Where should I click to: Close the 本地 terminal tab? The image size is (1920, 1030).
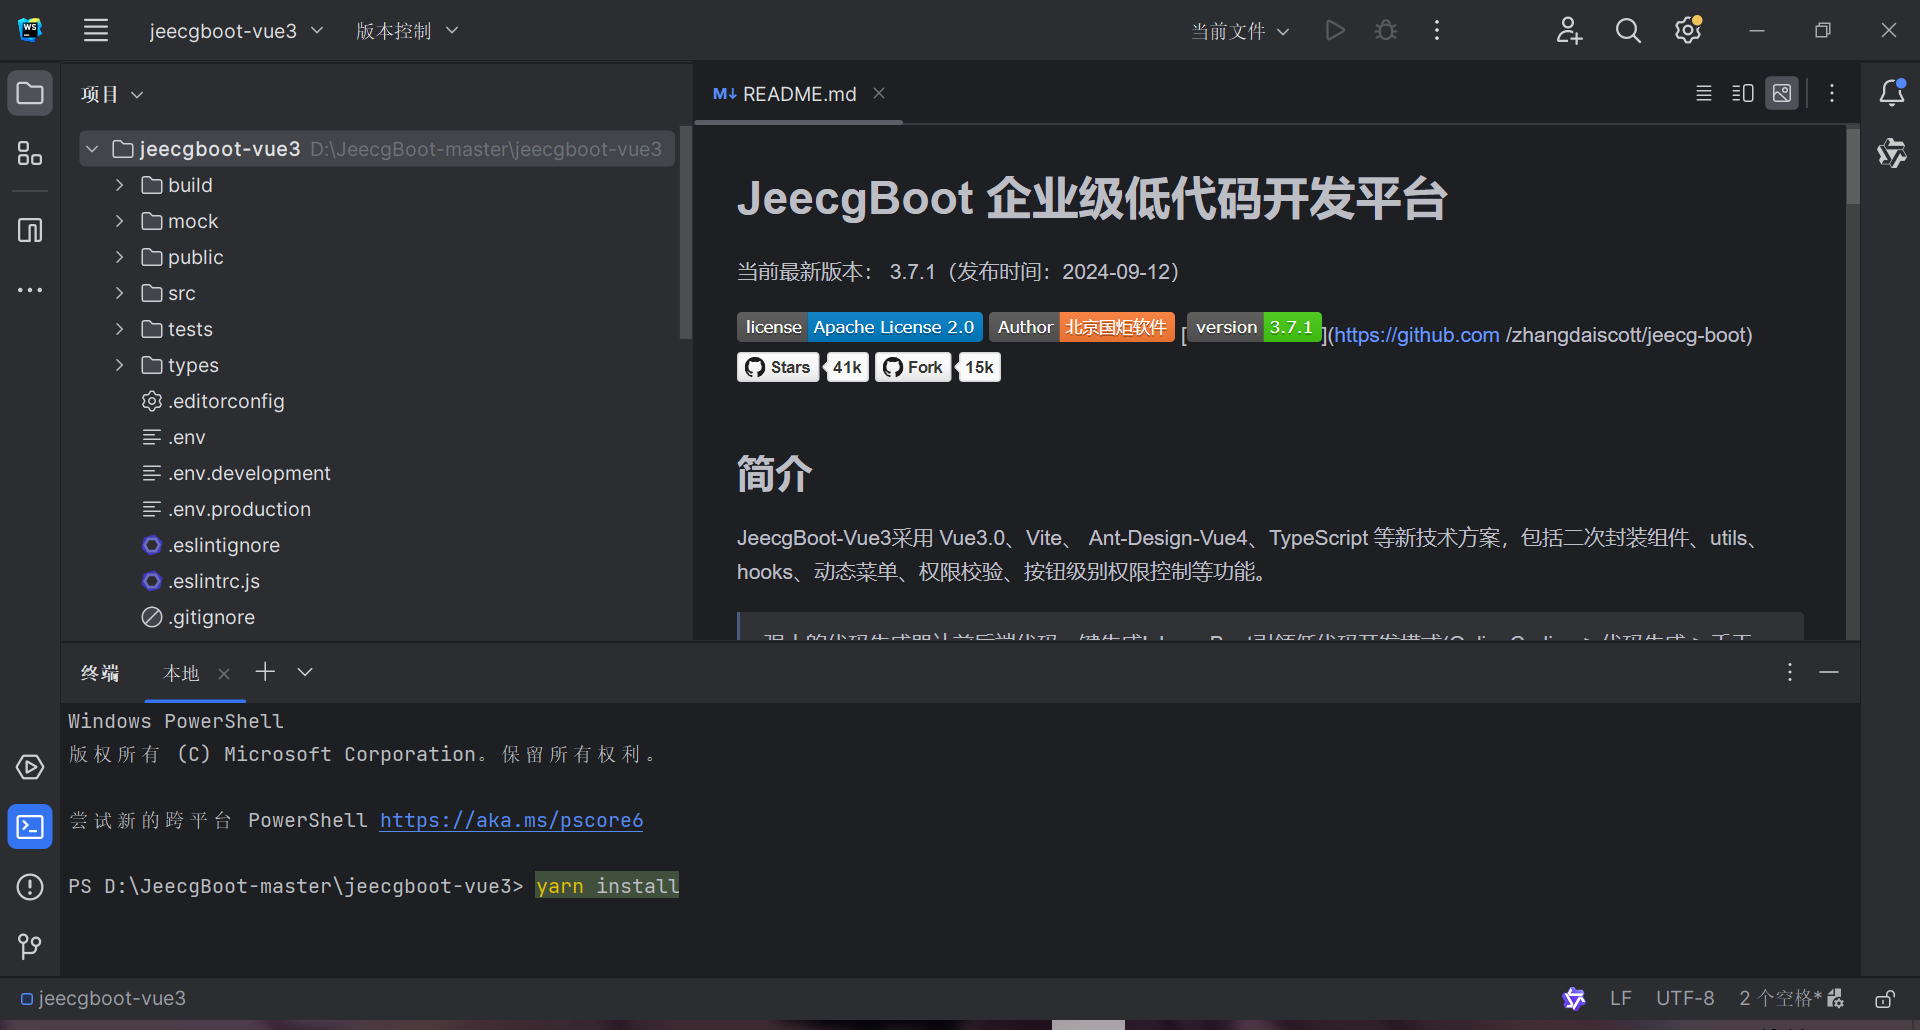pos(224,674)
